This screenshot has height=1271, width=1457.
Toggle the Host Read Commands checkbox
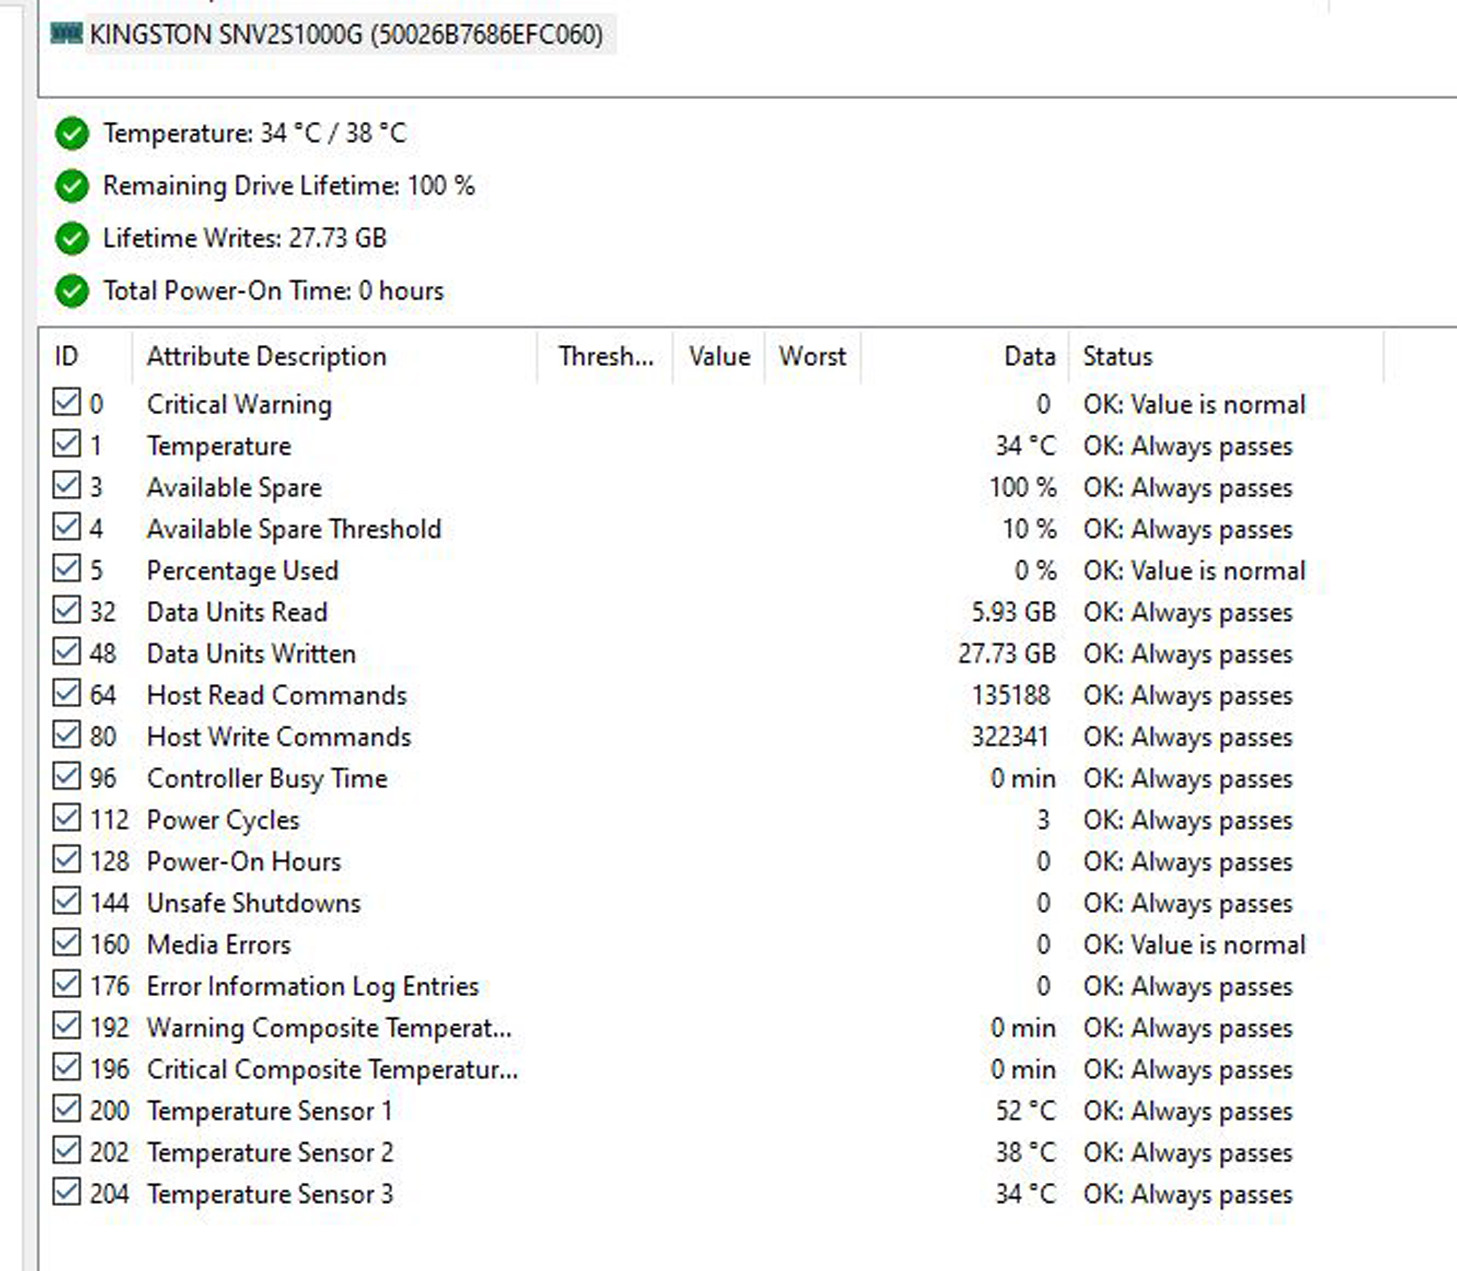67,693
